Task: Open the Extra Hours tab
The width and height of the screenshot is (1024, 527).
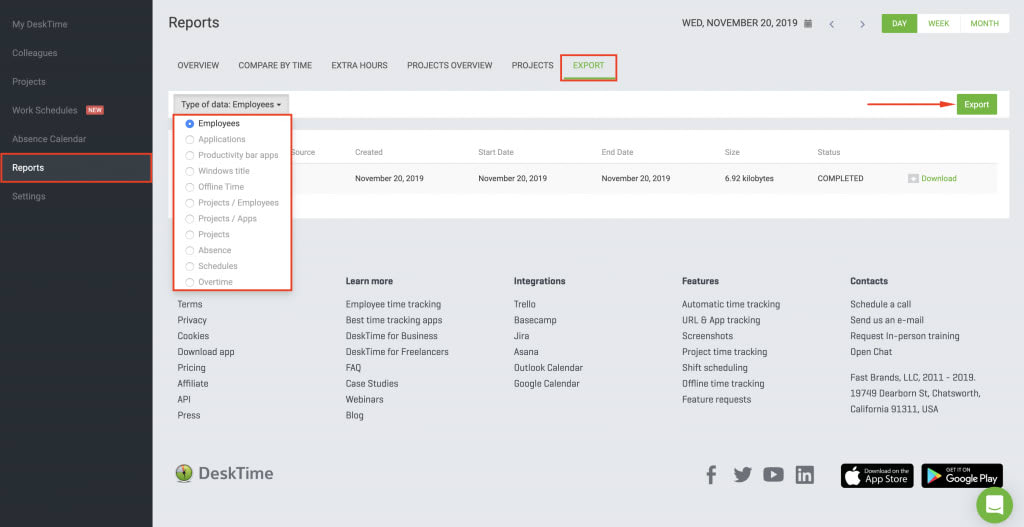Action: [359, 65]
